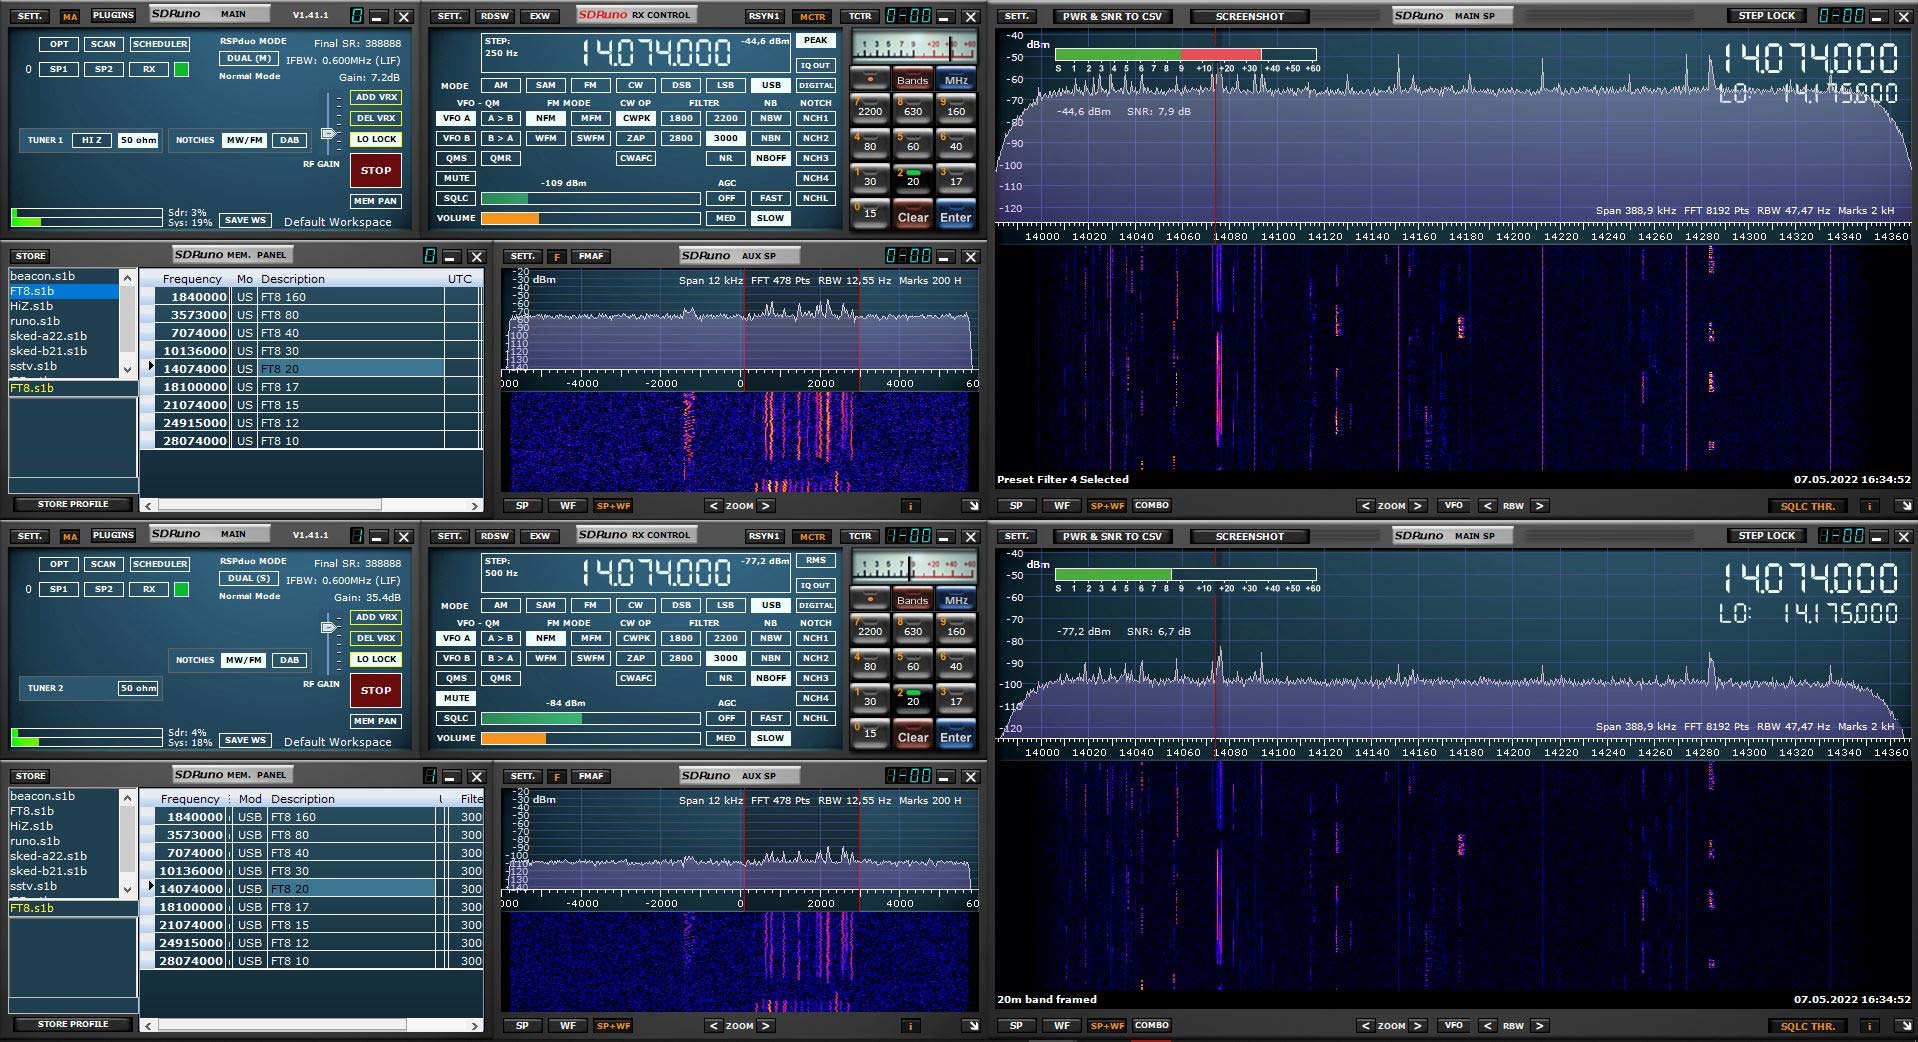Unmute audio with MUTE in instance 1 RX Control

456,698
